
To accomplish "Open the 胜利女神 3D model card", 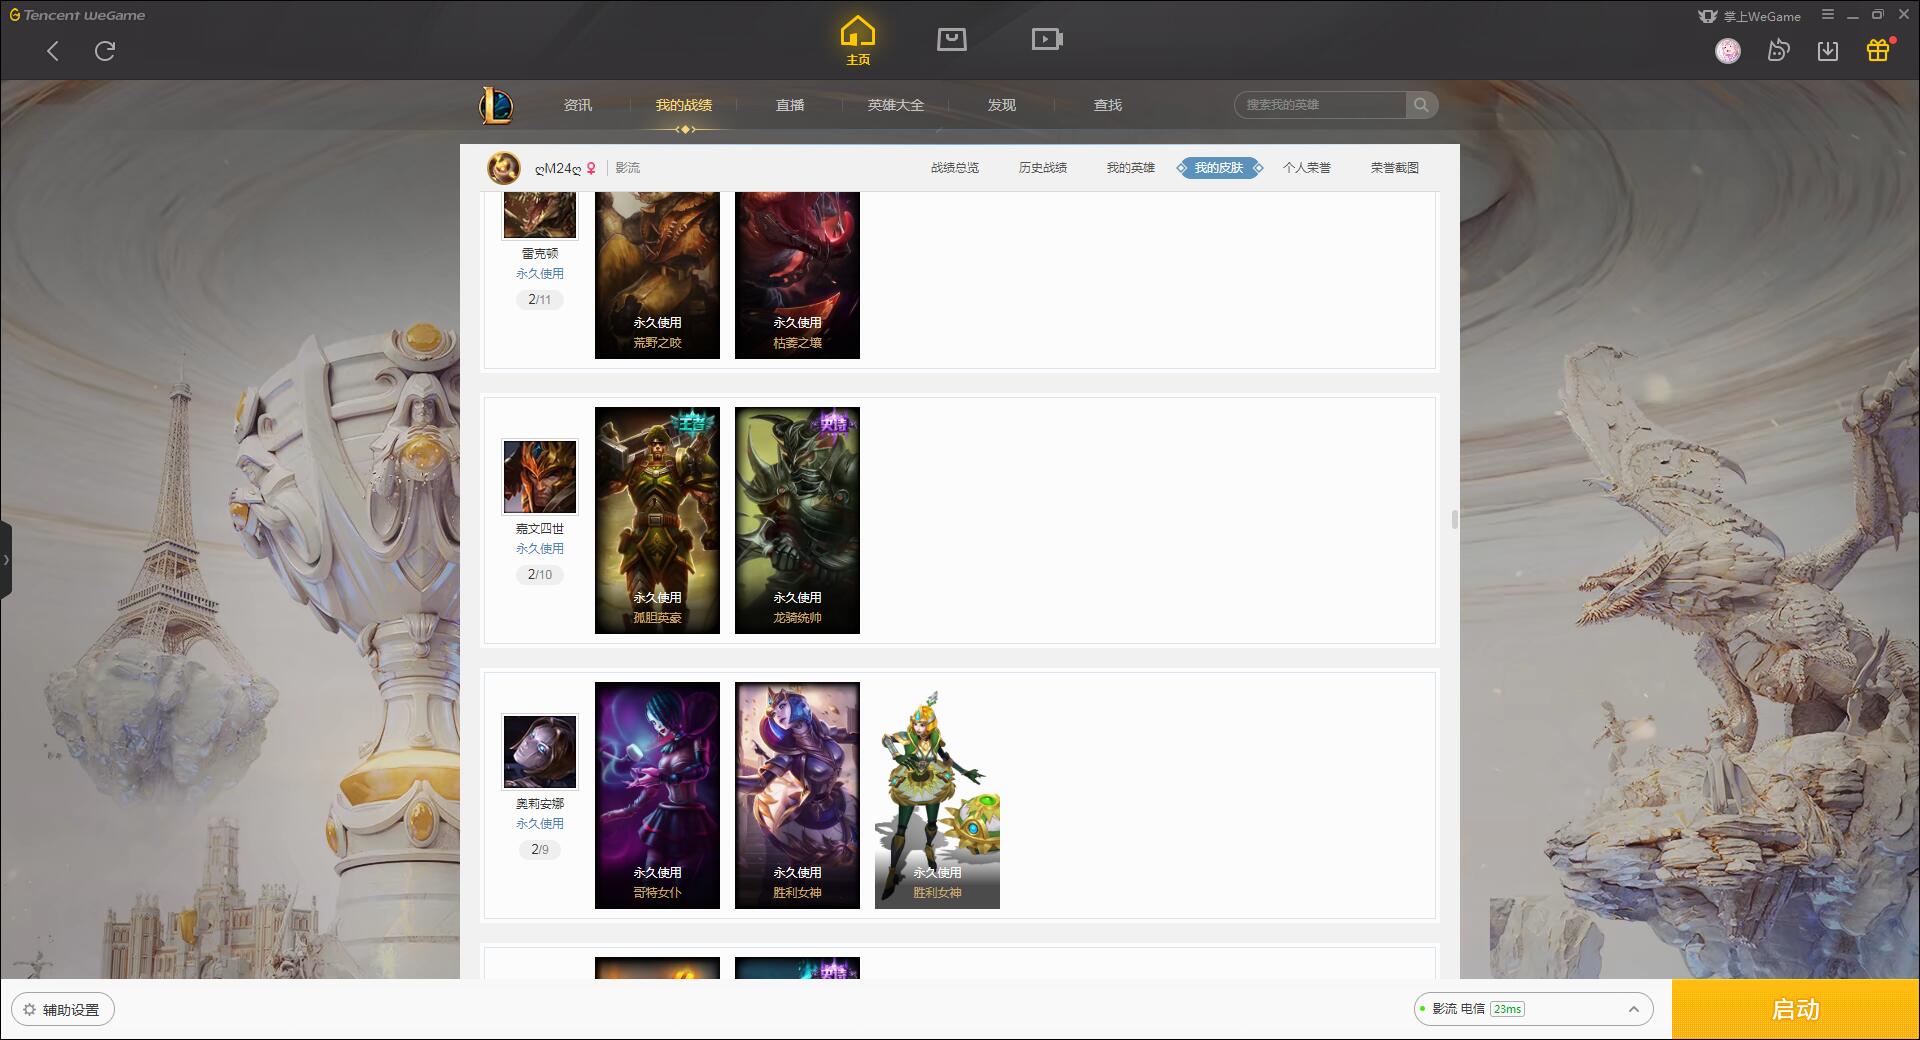I will [x=937, y=795].
